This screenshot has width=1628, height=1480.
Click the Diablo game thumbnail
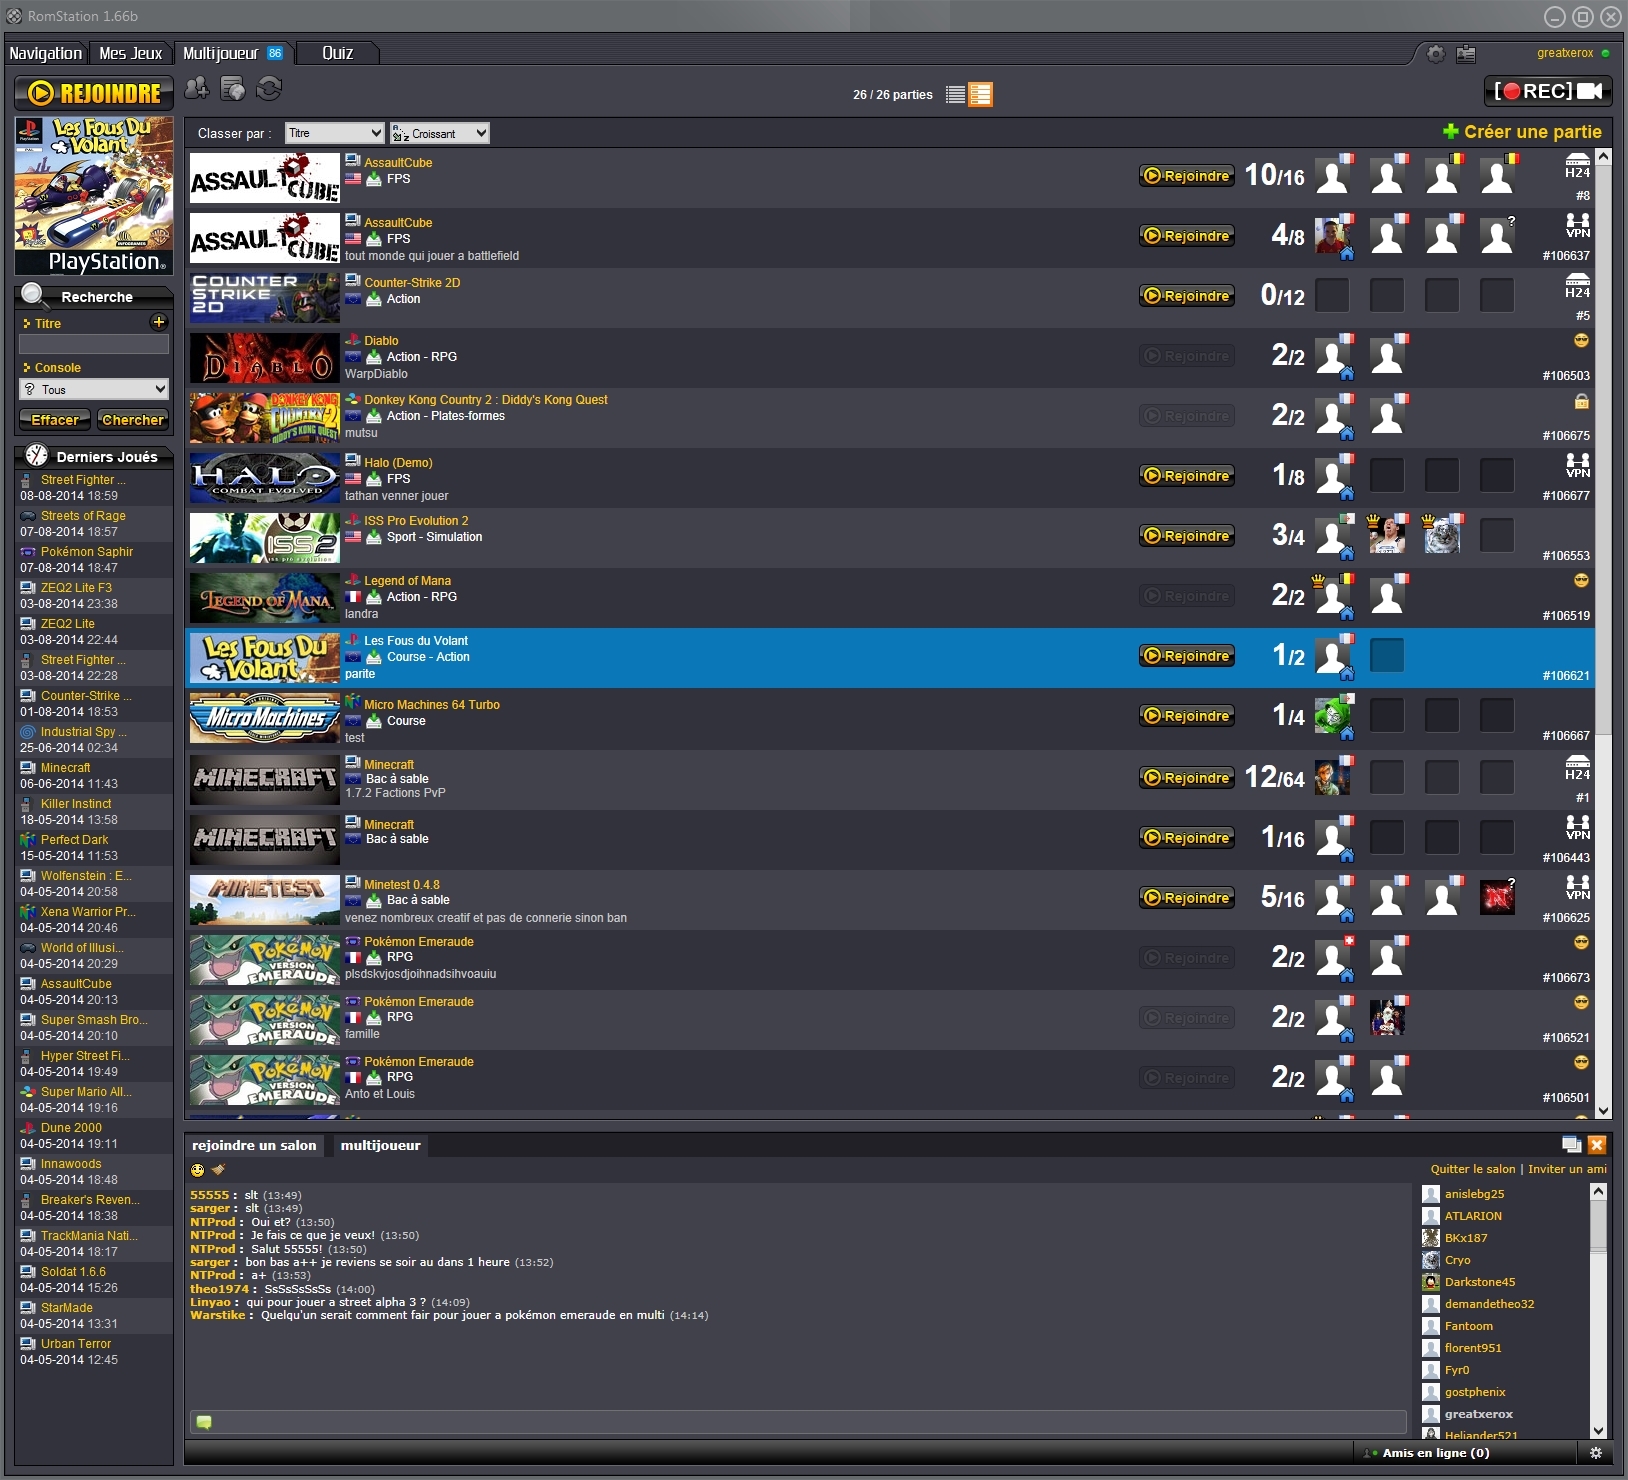coord(265,358)
